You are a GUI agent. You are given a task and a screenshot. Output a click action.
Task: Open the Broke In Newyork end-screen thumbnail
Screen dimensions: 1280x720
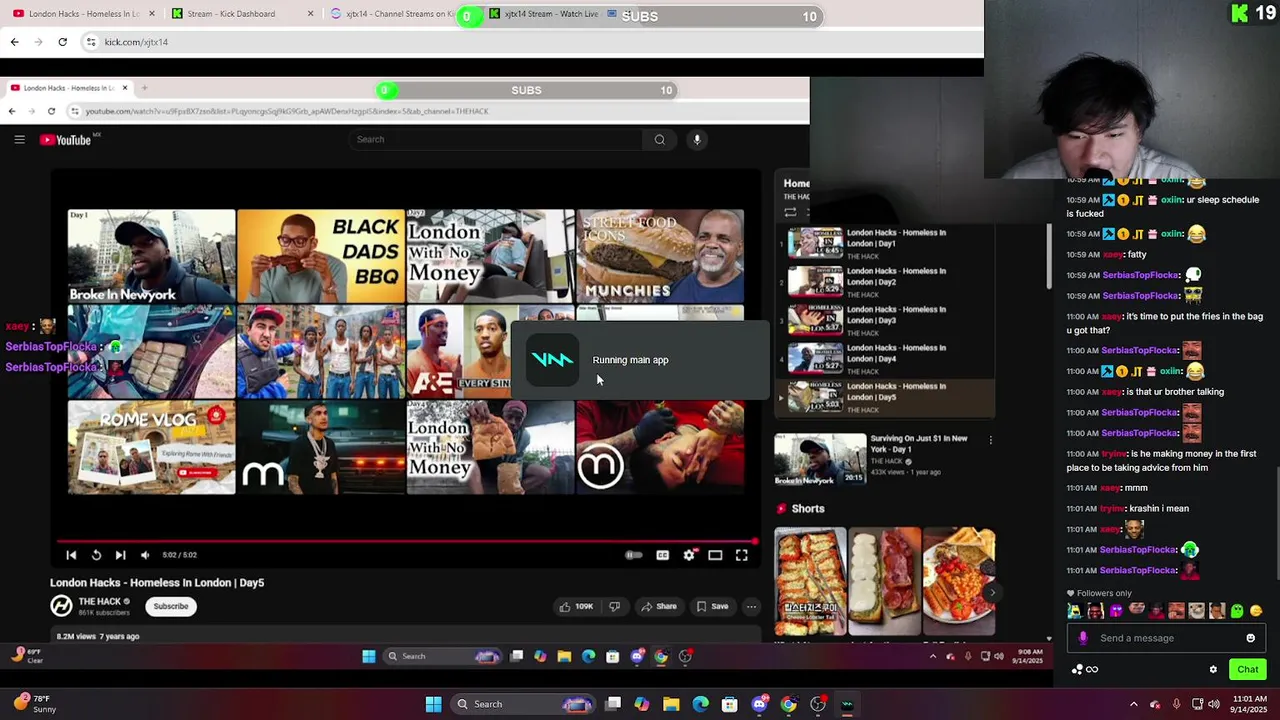tap(151, 256)
